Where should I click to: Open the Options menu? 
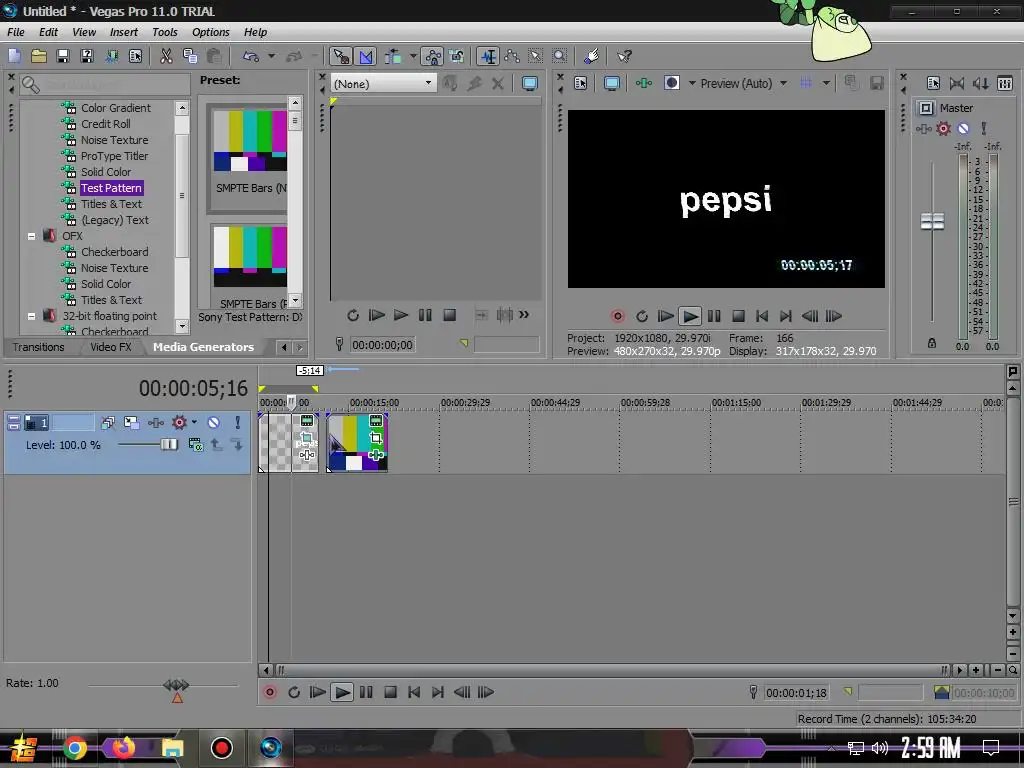(x=210, y=32)
